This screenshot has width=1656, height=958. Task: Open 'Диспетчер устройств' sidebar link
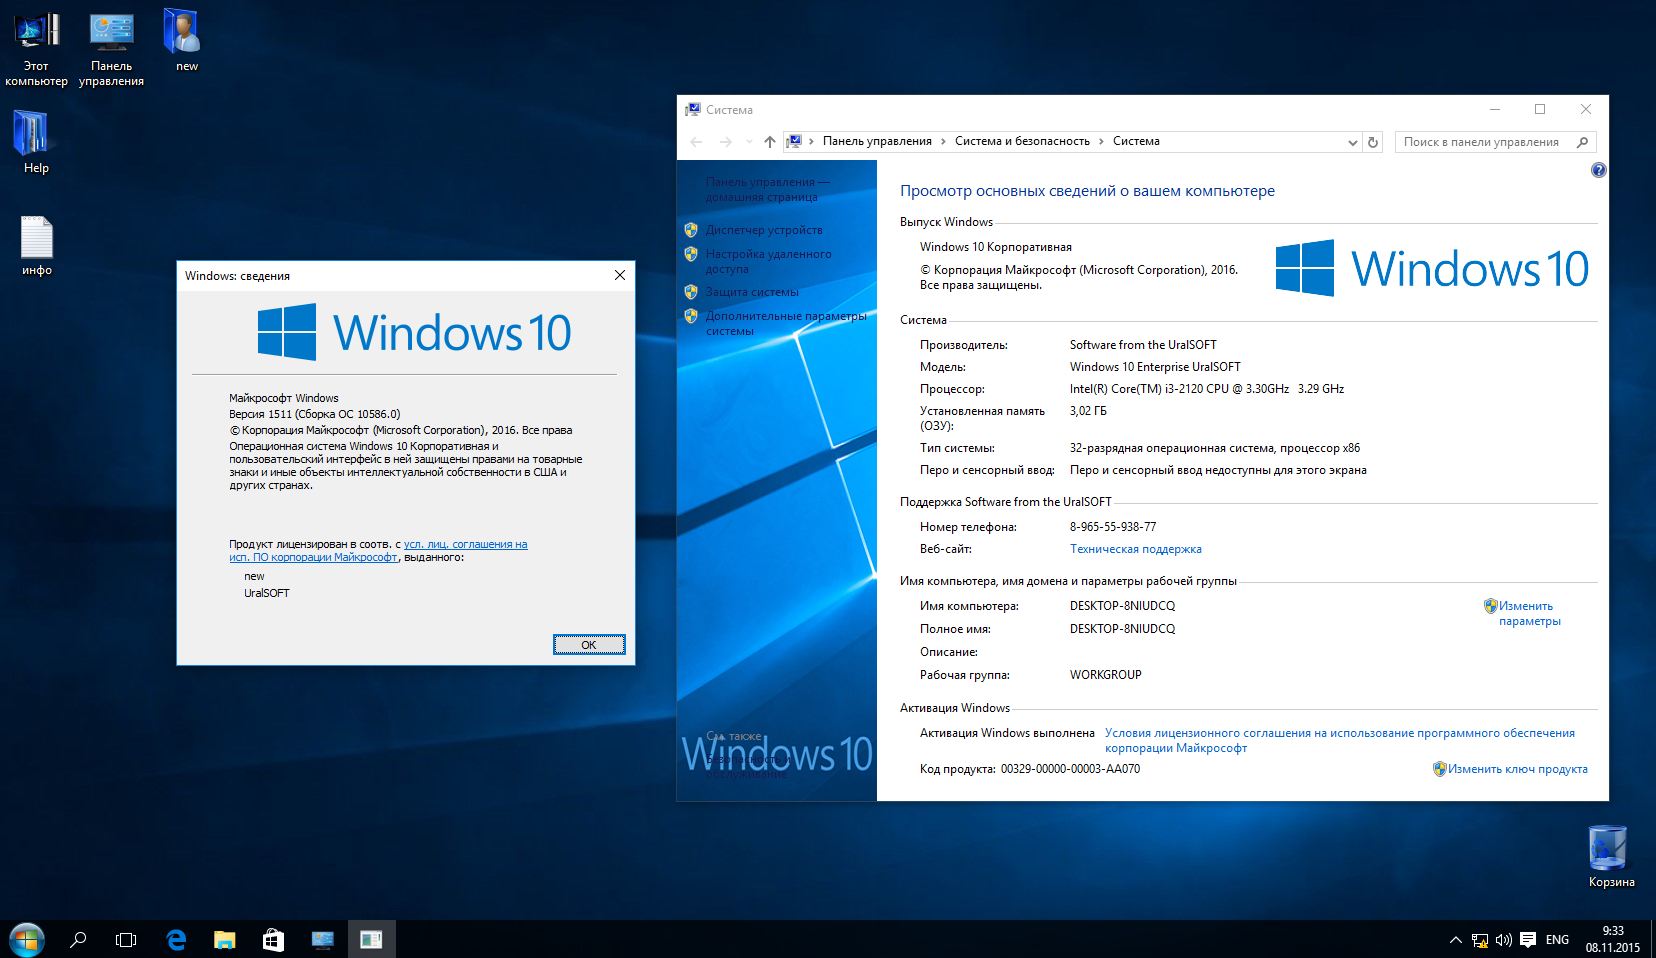pos(764,230)
